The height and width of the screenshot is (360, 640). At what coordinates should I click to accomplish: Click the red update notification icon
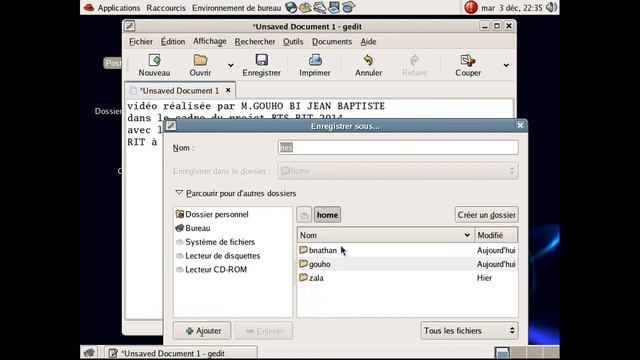click(471, 7)
